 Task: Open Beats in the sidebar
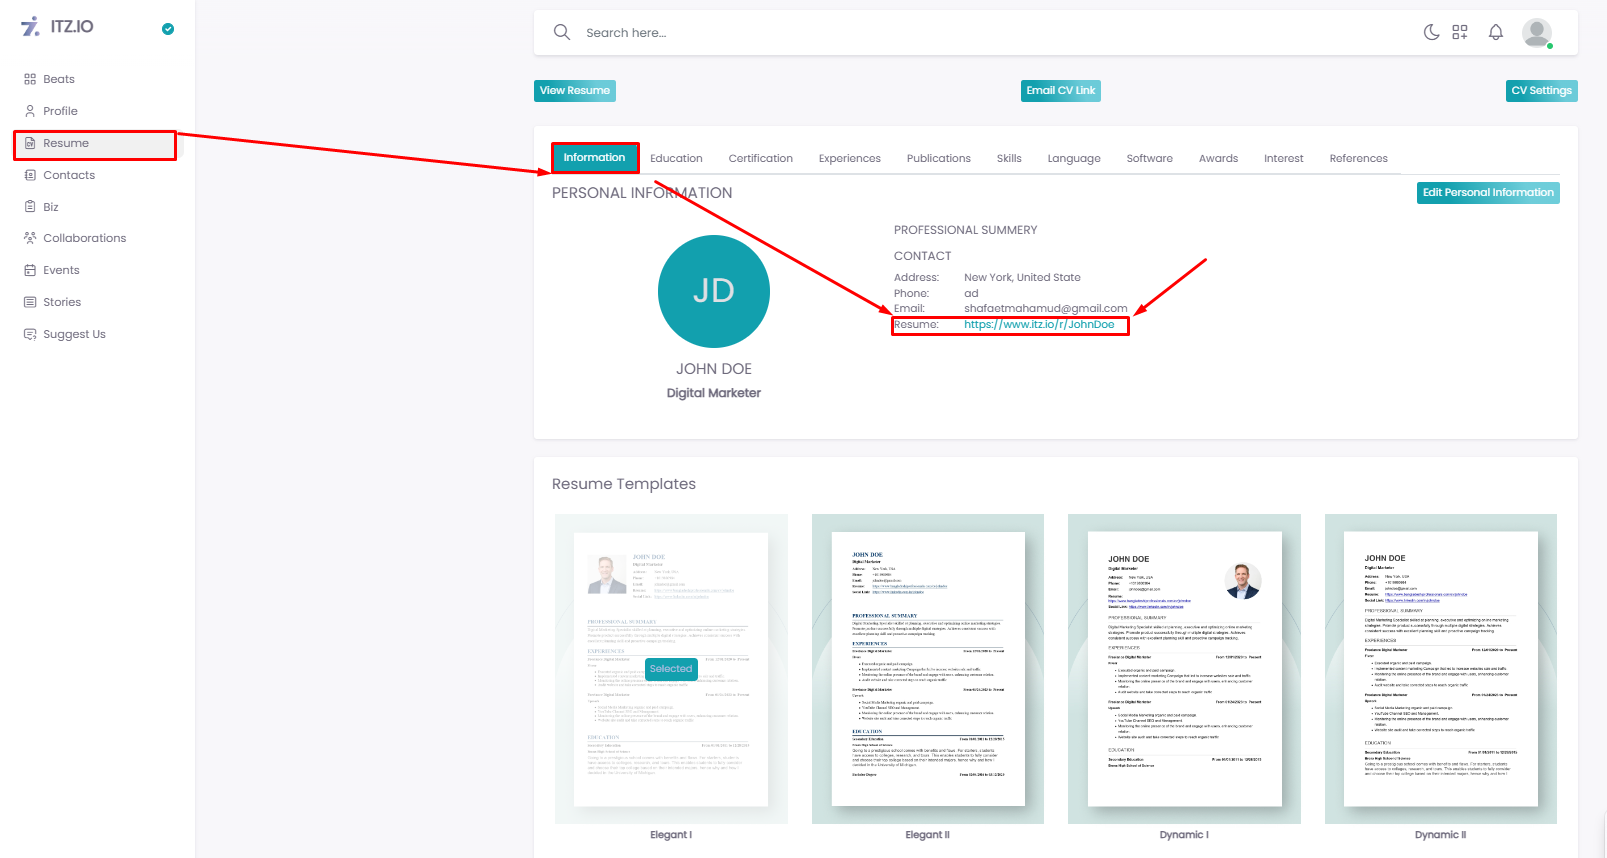(x=58, y=79)
